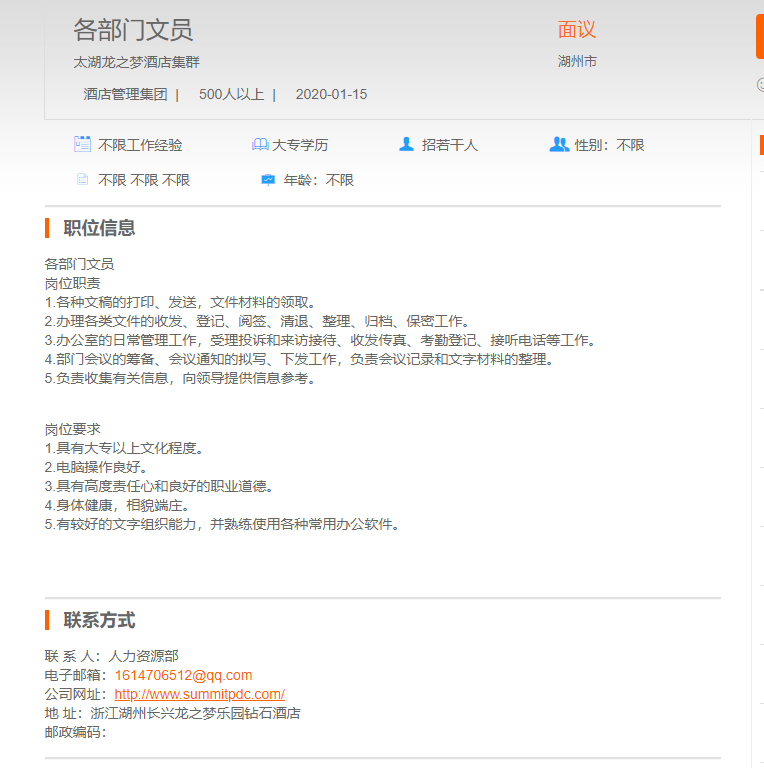This screenshot has height=768, width=764.
Task: Open the company website www.summitpdc.com link
Action: click(199, 694)
